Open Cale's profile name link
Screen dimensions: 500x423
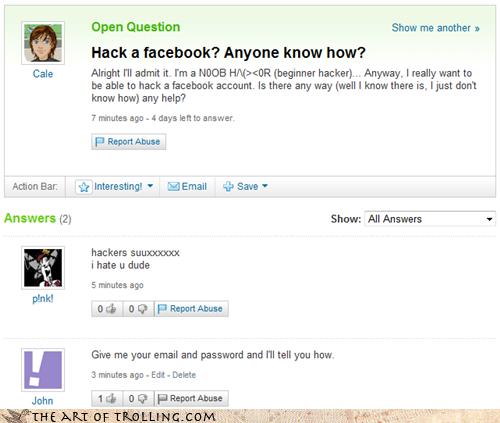[x=43, y=74]
